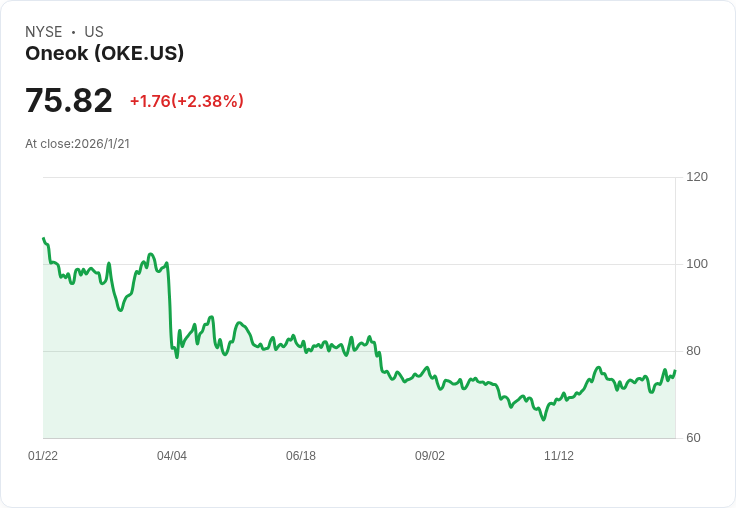This screenshot has height=508, width=736.
Task: Select the 06/18 date on x-axis
Action: (x=301, y=456)
